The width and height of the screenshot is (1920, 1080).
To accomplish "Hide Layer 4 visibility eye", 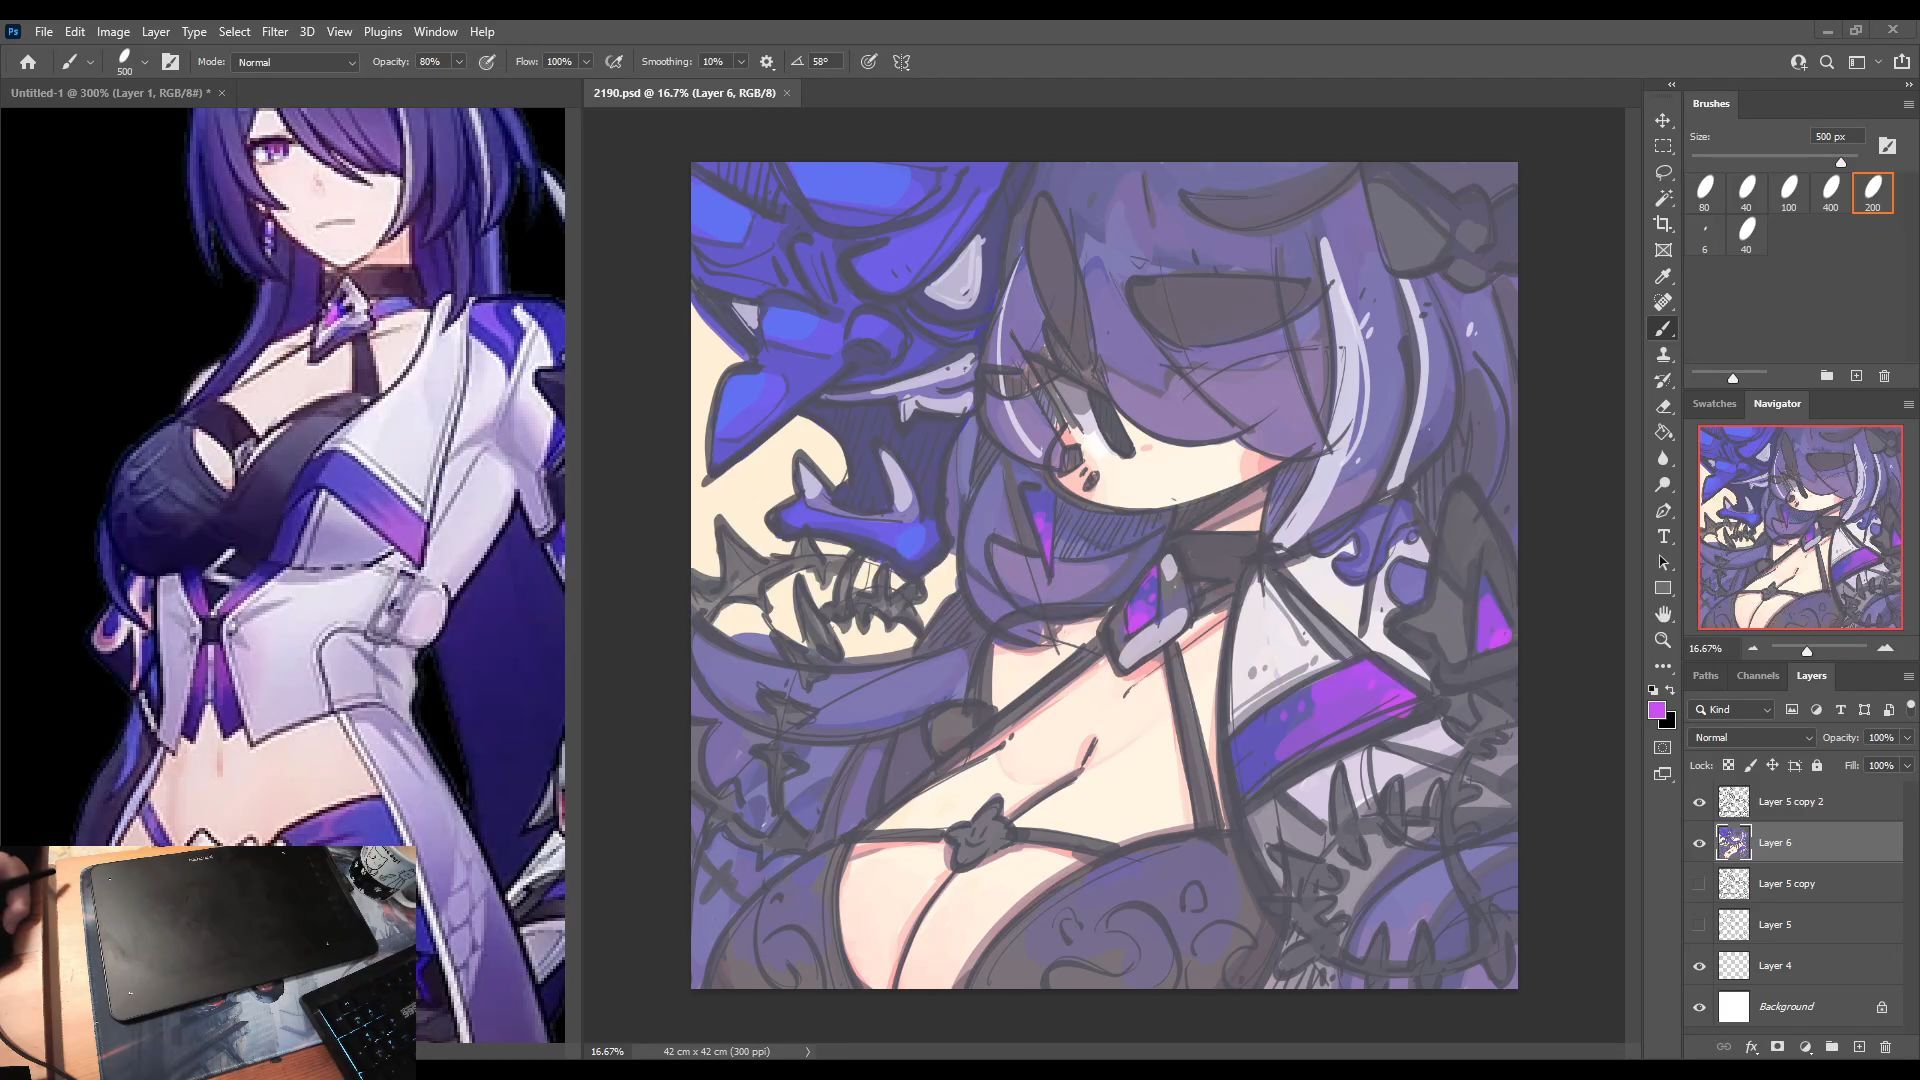I will (1699, 966).
